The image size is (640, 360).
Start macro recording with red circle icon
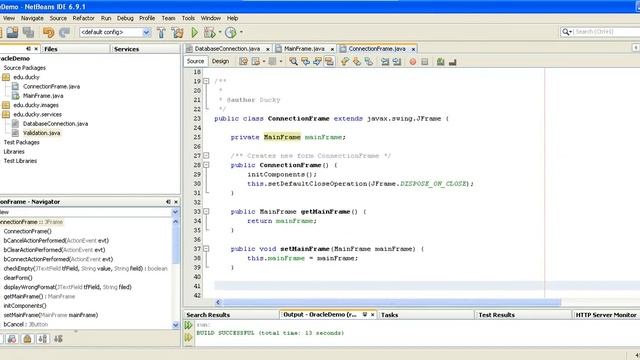(x=413, y=62)
